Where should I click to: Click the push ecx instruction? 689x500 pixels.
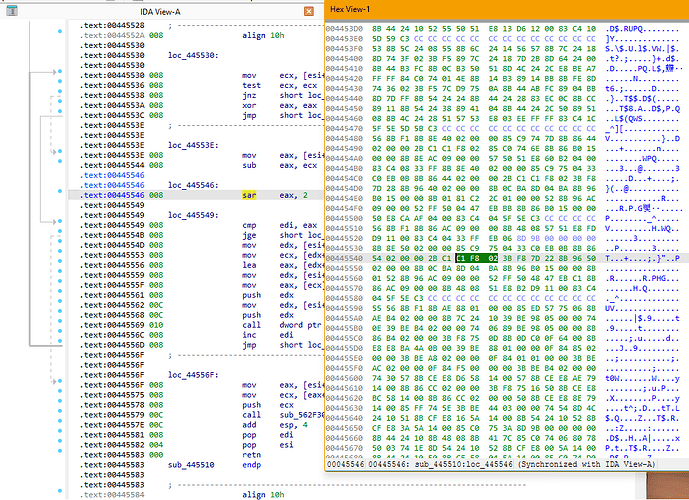[x=268, y=405]
